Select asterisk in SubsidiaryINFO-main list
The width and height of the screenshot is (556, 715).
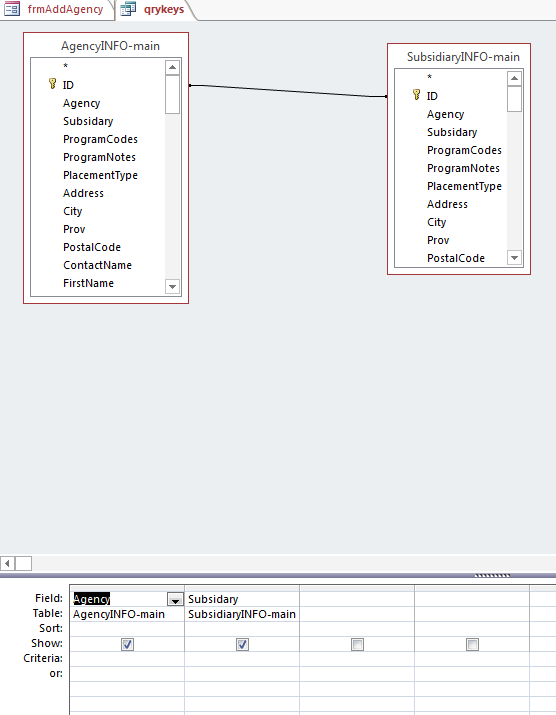pyautogui.click(x=430, y=78)
